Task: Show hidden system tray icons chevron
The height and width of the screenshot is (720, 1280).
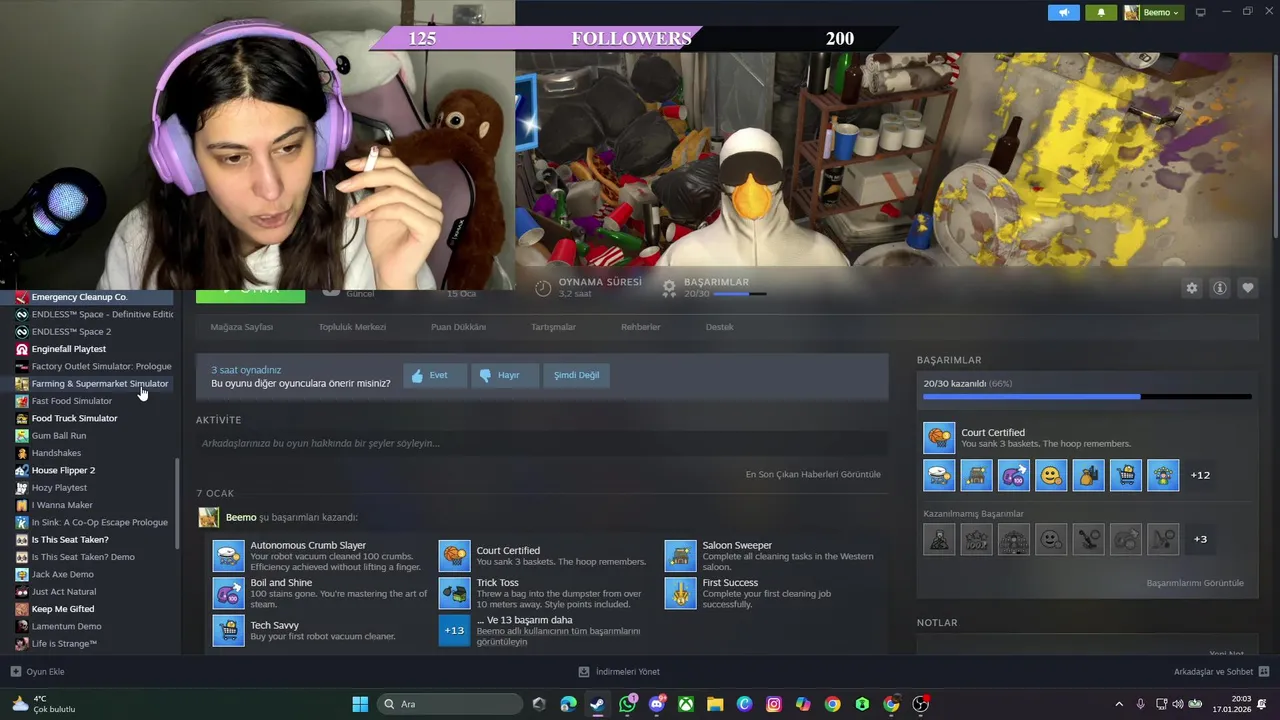Action: point(1119,704)
